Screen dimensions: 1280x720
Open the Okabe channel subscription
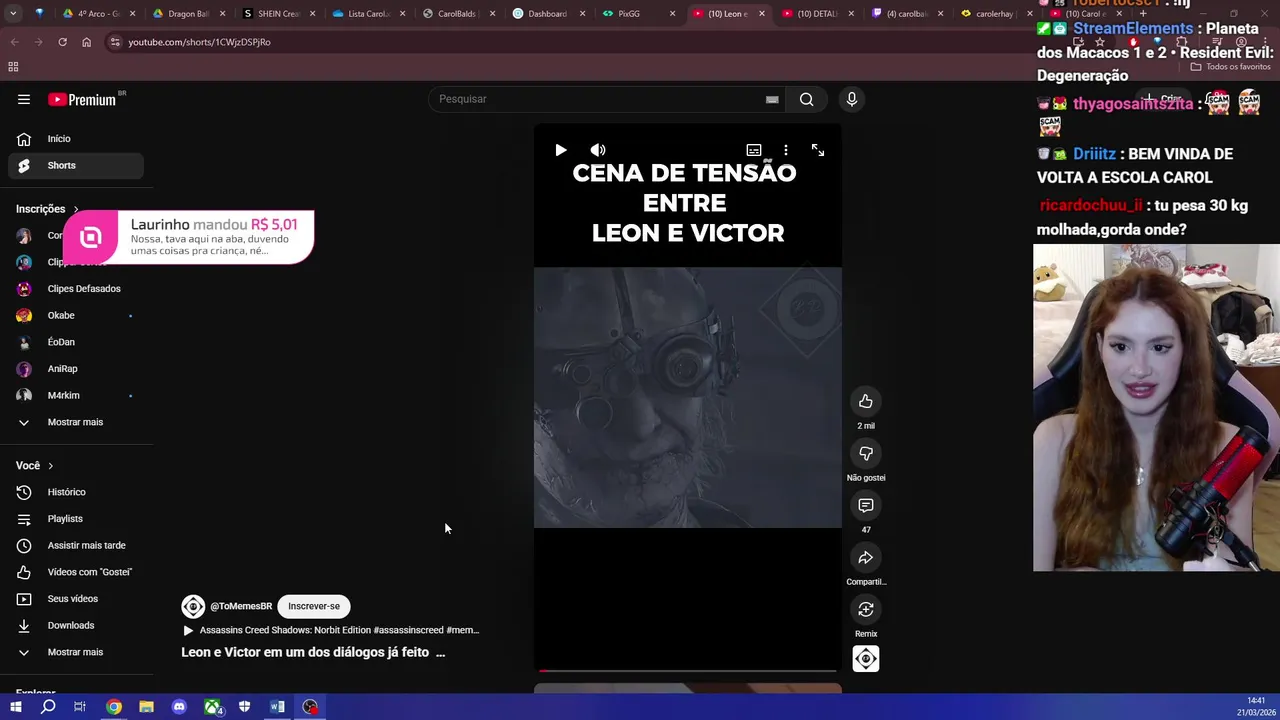(x=76, y=315)
